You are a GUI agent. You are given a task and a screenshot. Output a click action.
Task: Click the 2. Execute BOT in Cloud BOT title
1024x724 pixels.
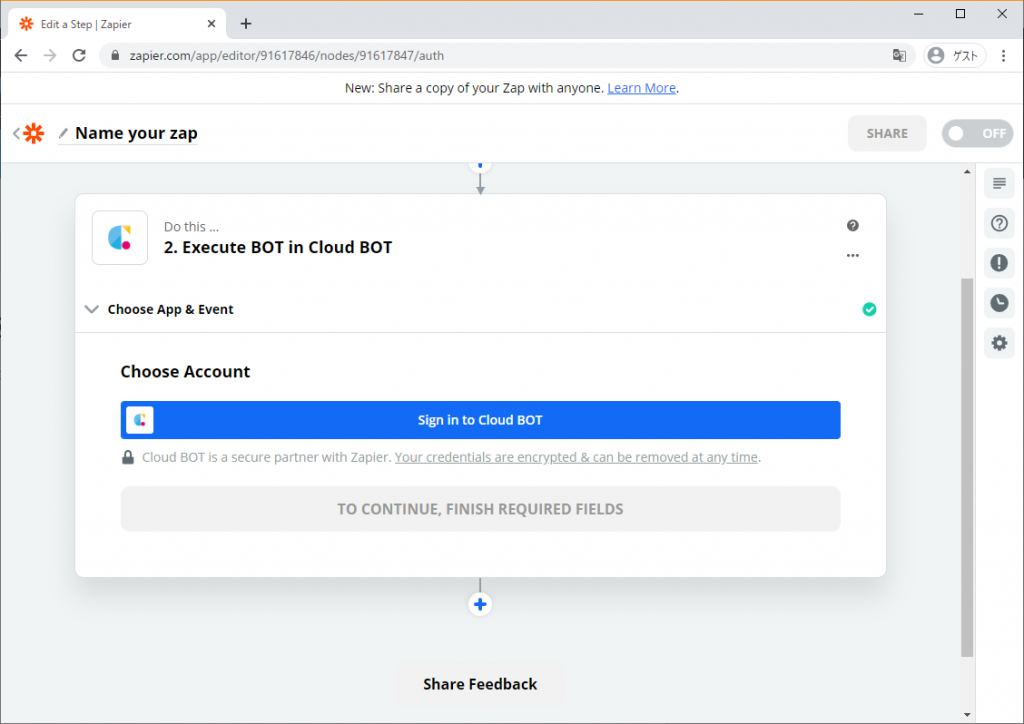pyautogui.click(x=278, y=247)
